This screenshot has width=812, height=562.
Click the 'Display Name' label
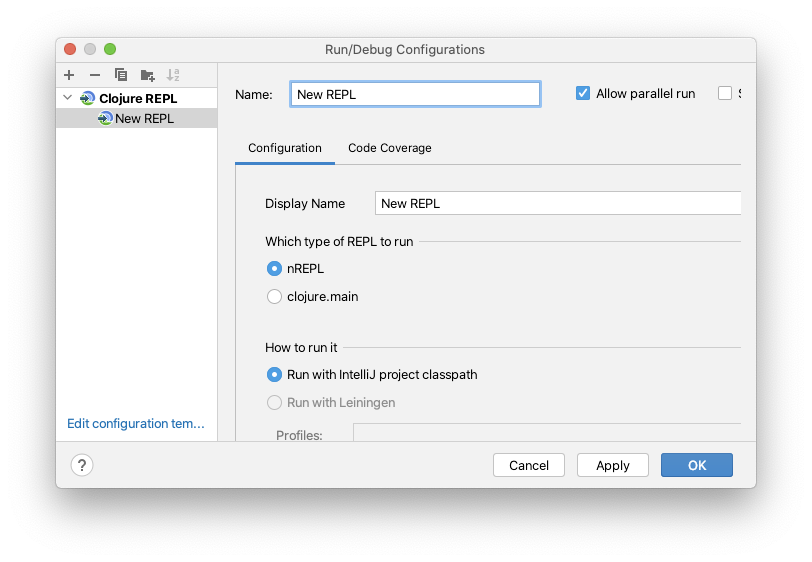click(305, 204)
